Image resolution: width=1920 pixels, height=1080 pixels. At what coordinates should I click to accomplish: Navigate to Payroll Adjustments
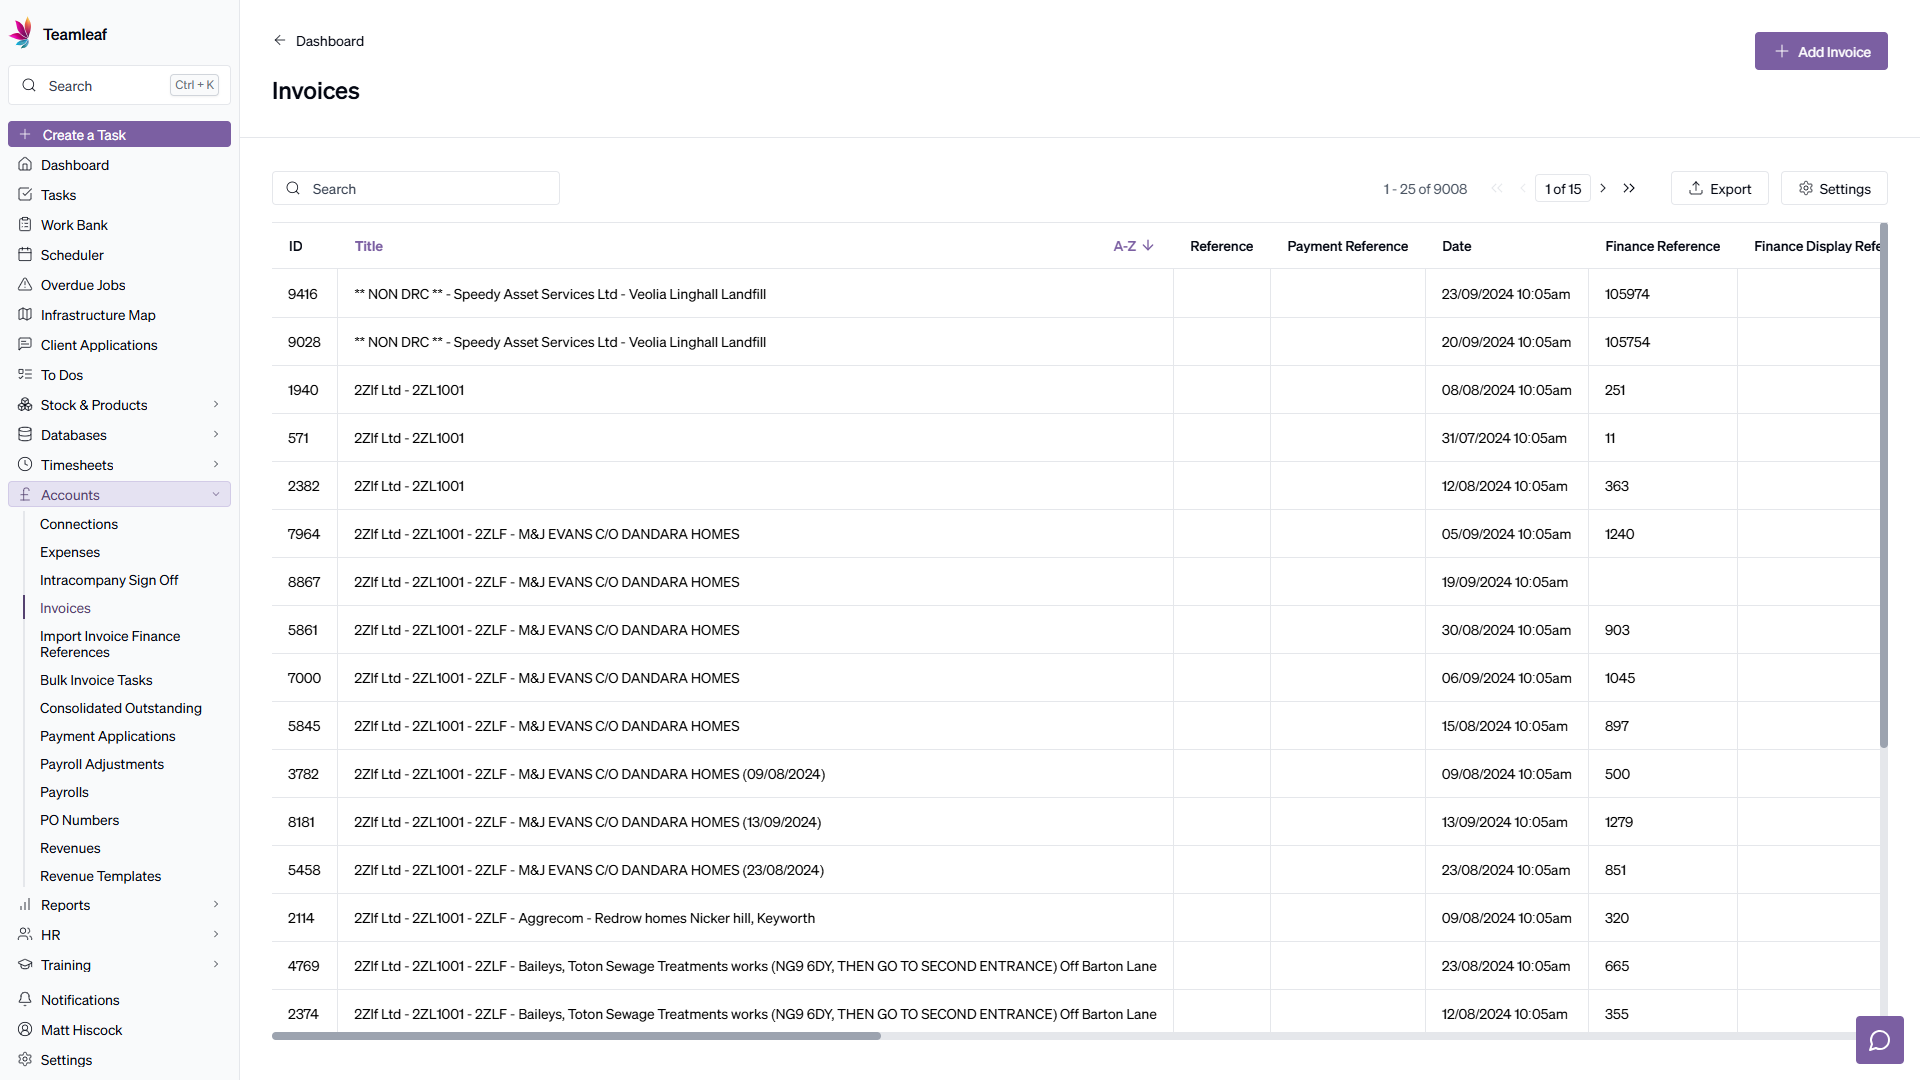pyautogui.click(x=102, y=764)
